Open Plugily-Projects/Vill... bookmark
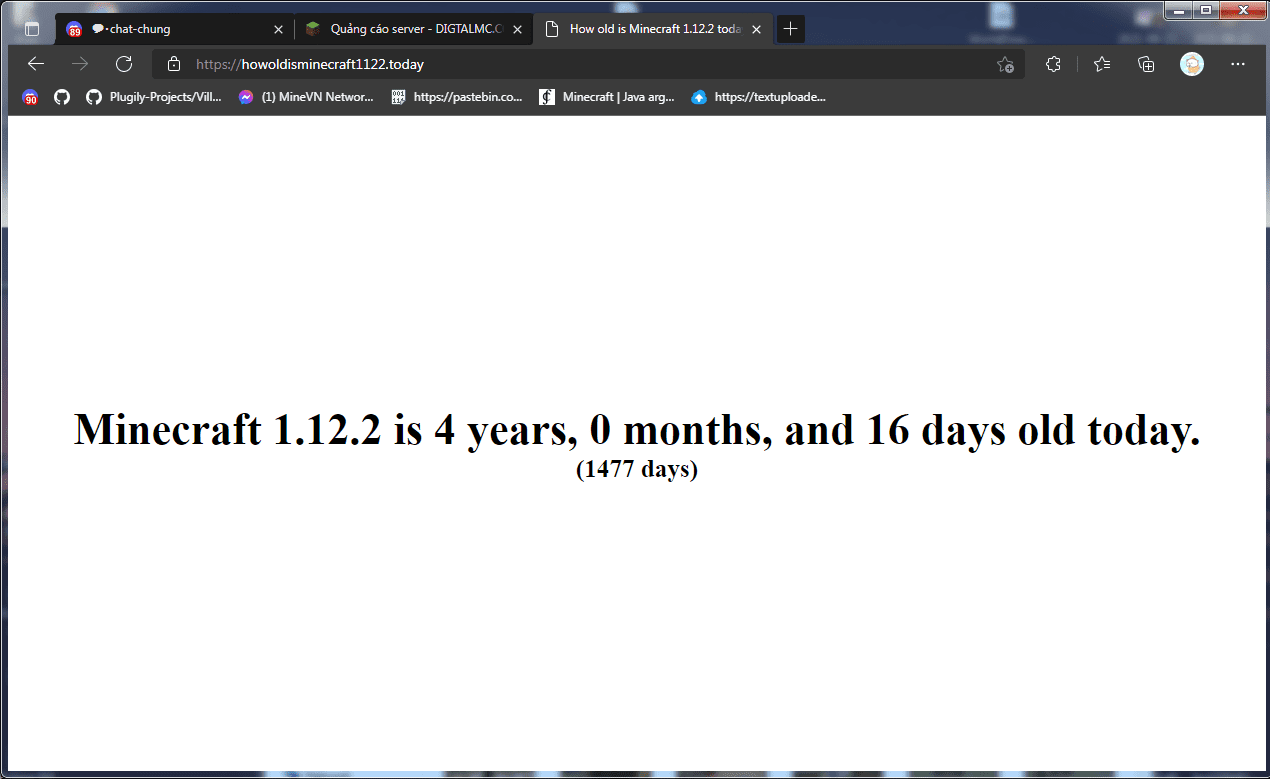 click(x=153, y=97)
